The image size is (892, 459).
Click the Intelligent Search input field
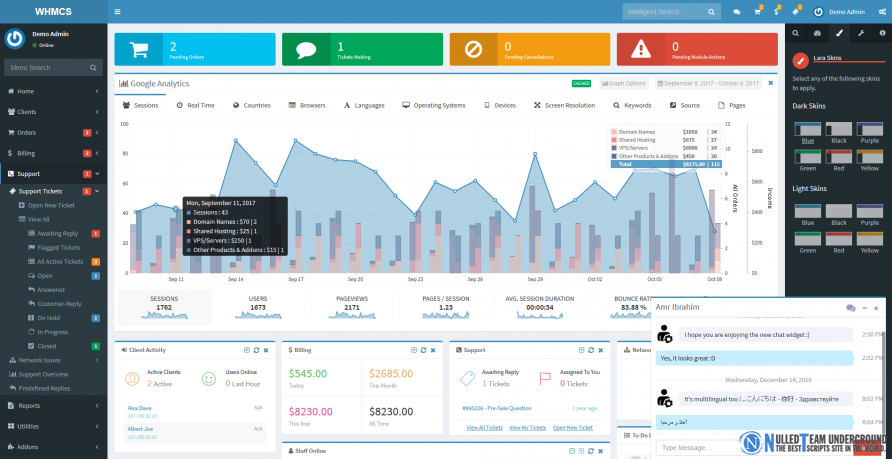pyautogui.click(x=664, y=12)
